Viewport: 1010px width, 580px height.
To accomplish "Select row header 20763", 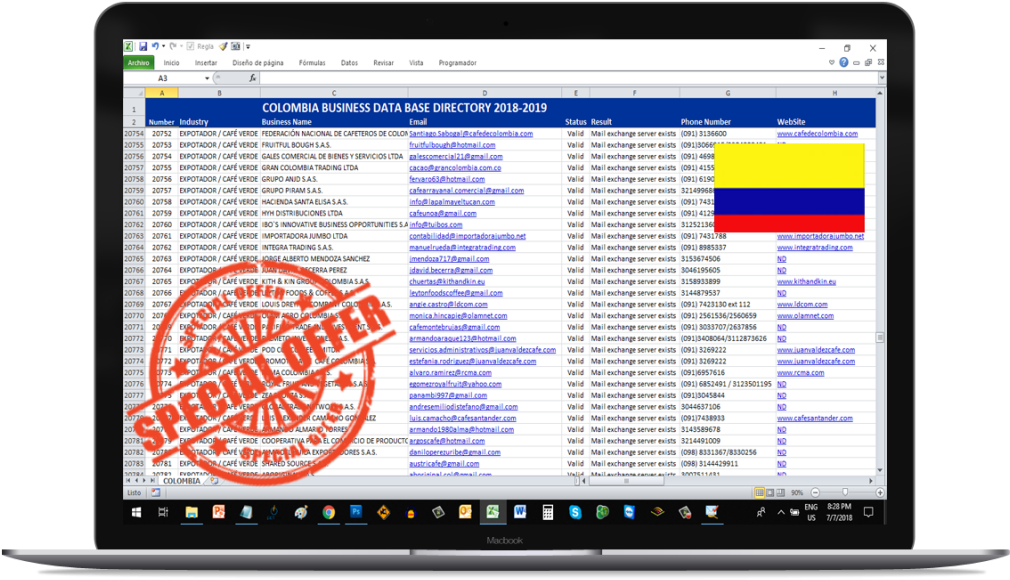I will (134, 236).
